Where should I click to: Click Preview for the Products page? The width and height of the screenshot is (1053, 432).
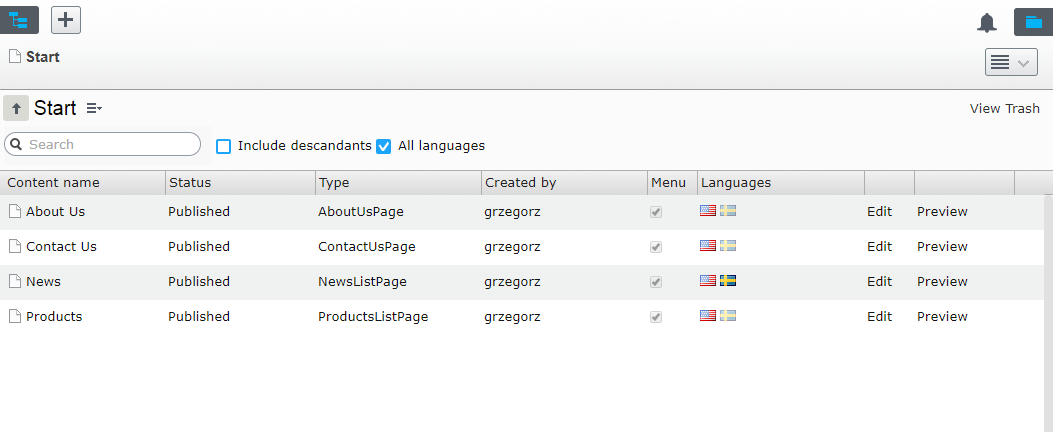942,317
